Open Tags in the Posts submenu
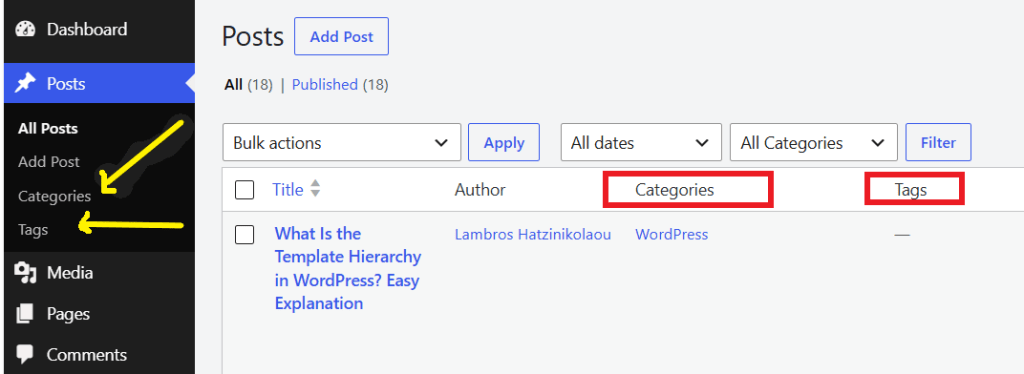The height and width of the screenshot is (374, 1024). point(33,230)
